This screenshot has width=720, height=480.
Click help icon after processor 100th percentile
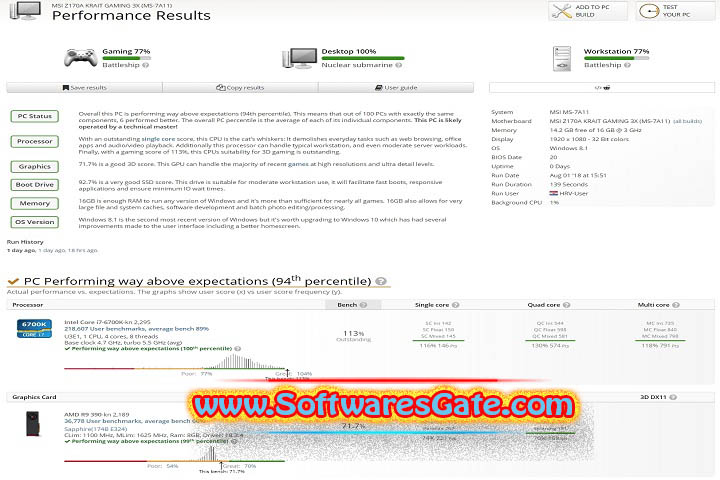pos(238,349)
